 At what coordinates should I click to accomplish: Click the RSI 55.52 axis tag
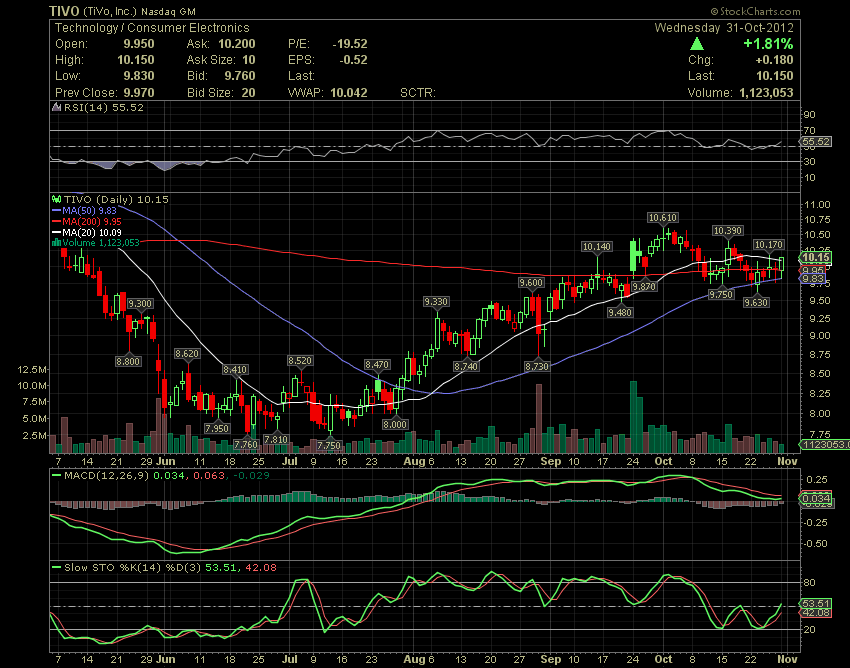[x=816, y=142]
